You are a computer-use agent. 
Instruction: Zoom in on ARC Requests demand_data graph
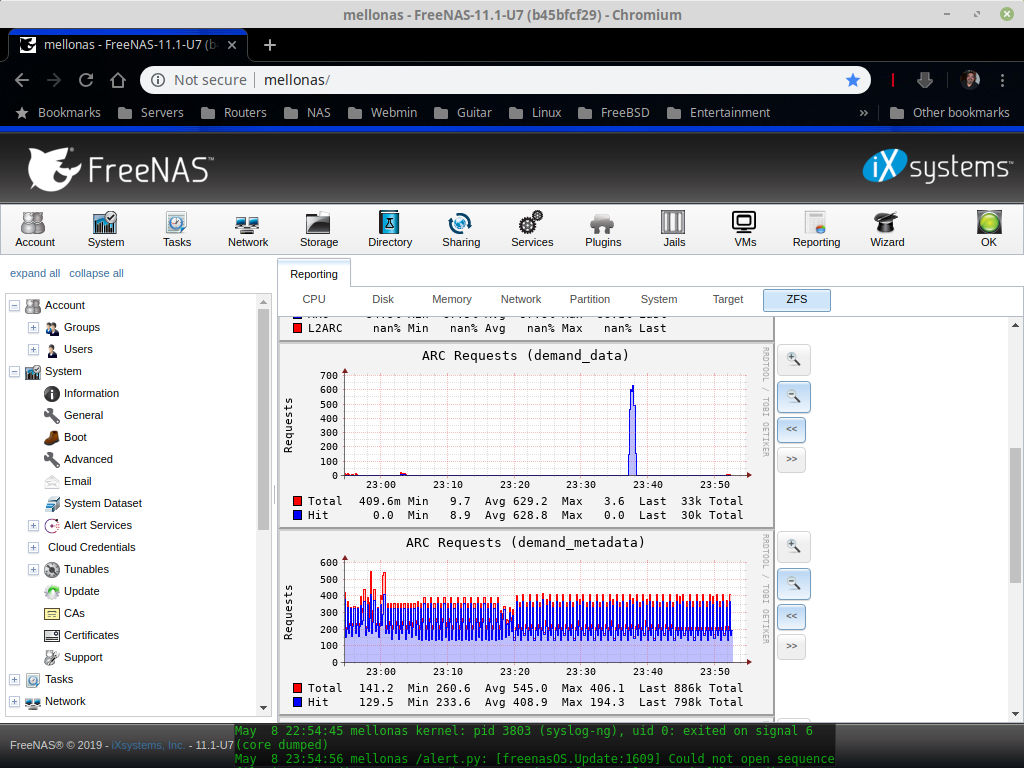(793, 360)
